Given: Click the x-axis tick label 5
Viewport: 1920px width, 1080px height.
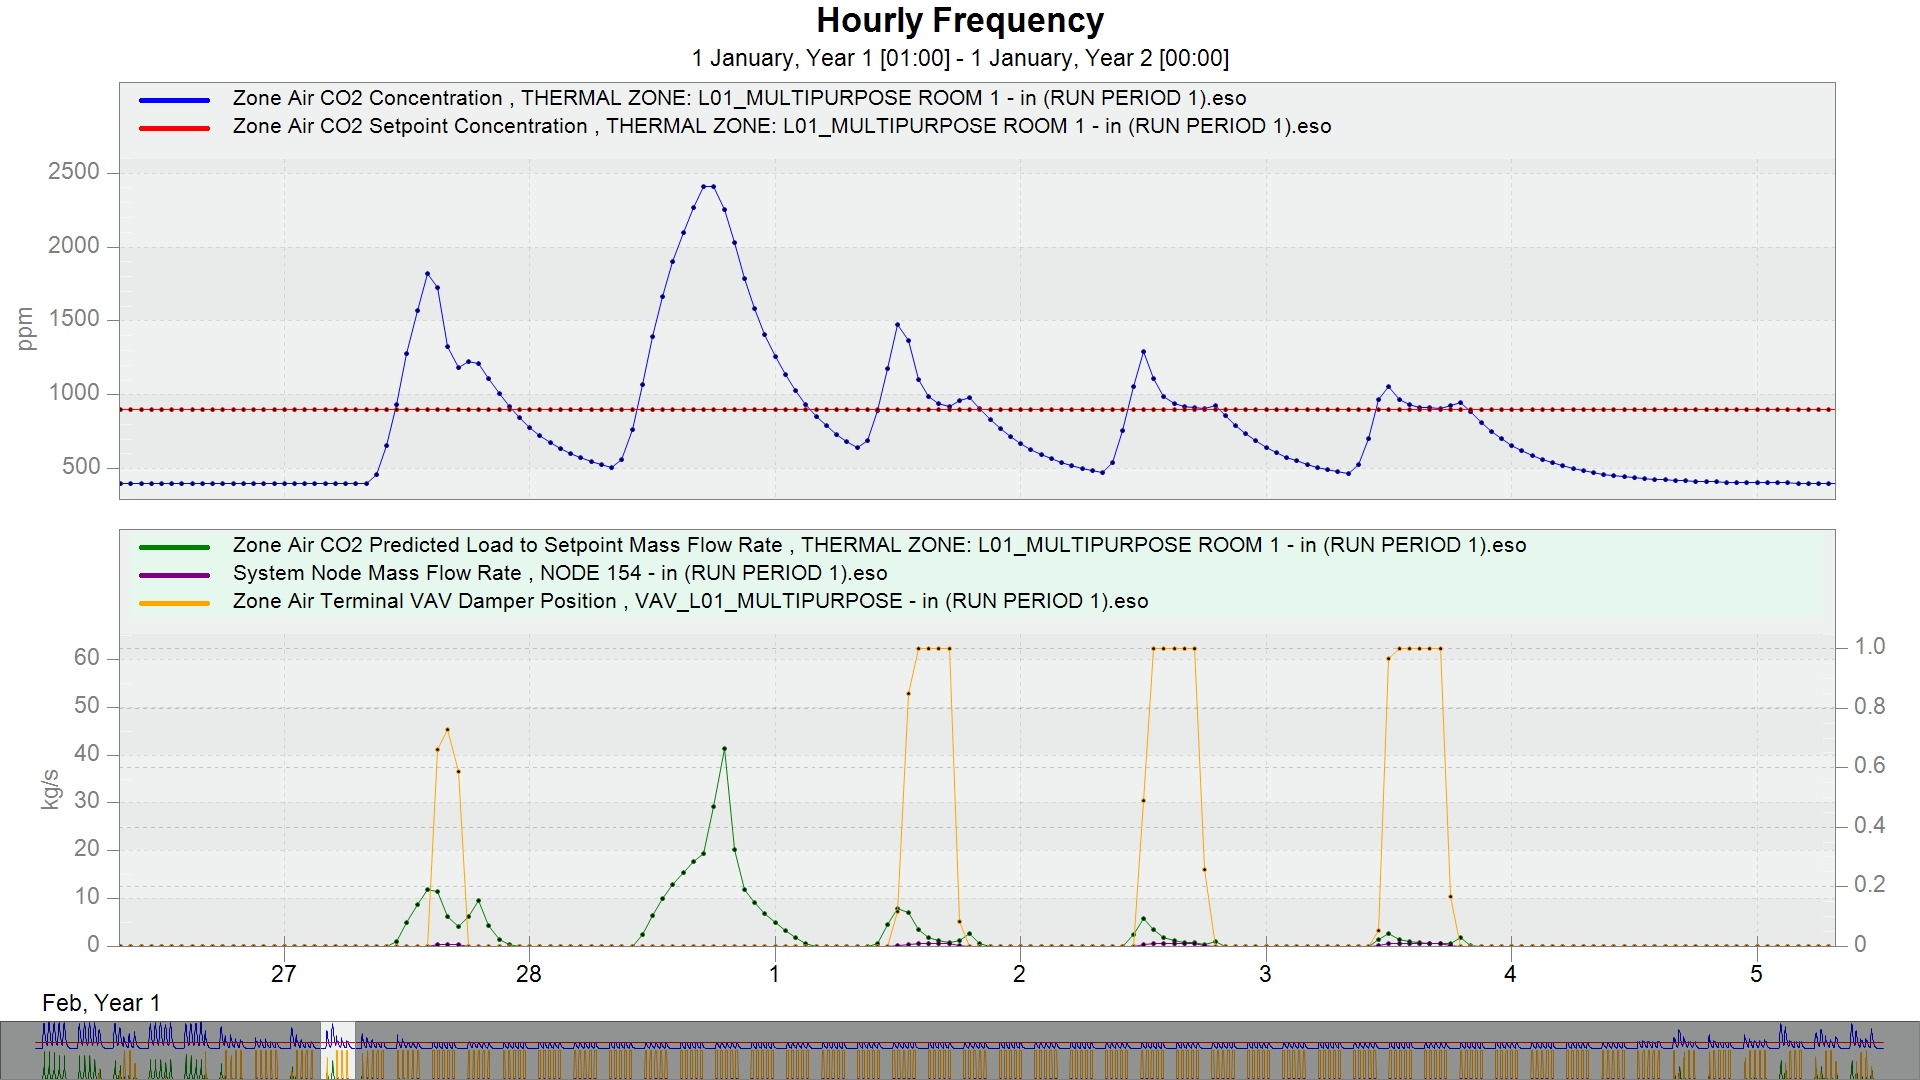Looking at the screenshot, I should (x=1756, y=974).
